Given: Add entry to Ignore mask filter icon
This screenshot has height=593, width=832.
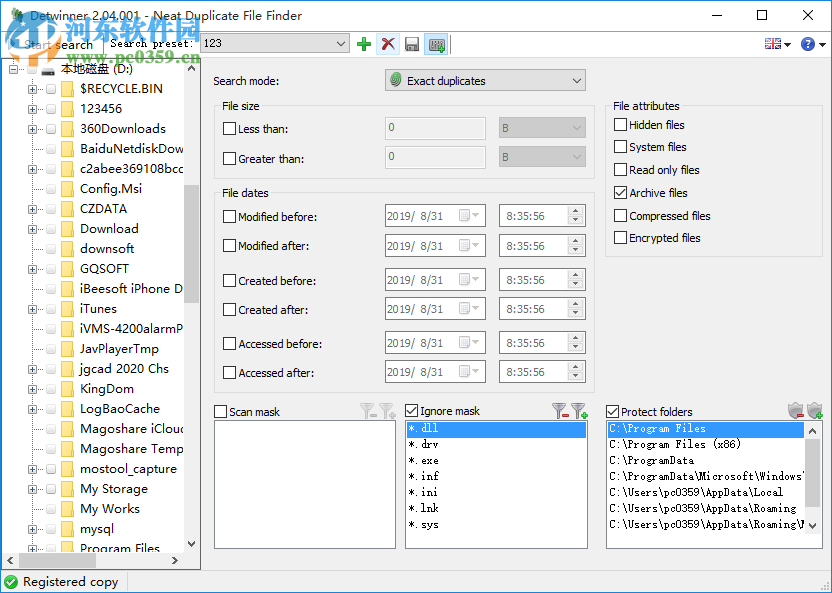Looking at the screenshot, I should (x=579, y=411).
